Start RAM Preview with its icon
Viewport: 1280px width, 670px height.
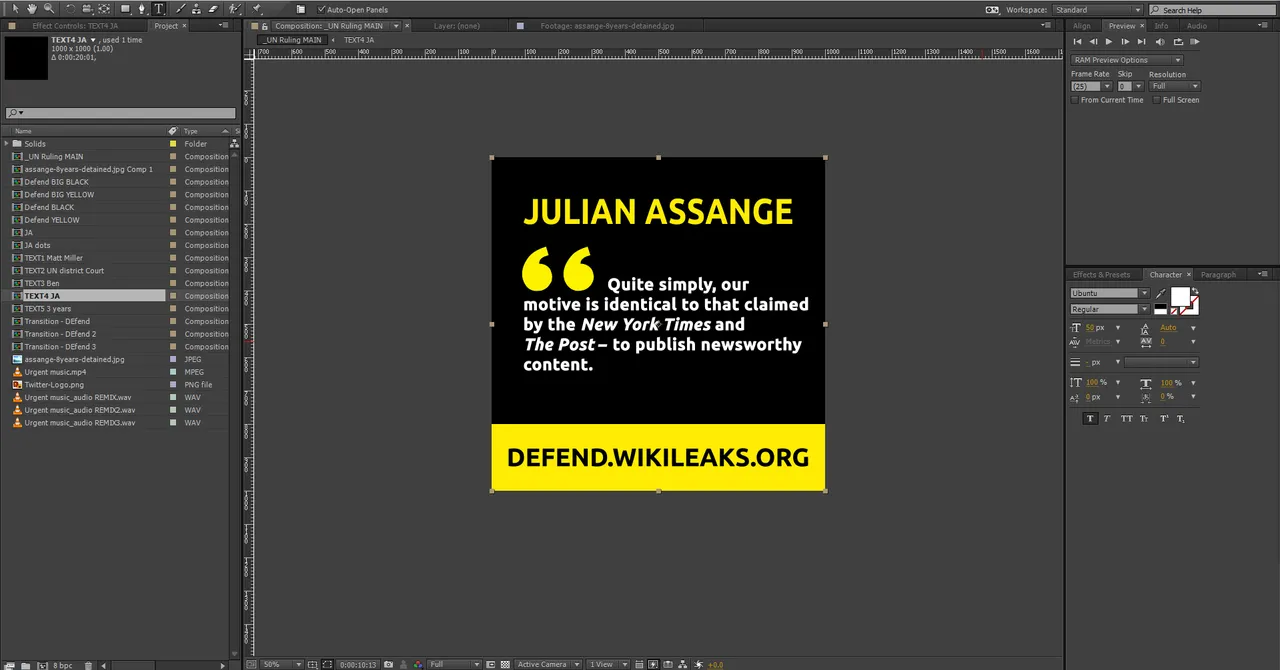click(1194, 42)
